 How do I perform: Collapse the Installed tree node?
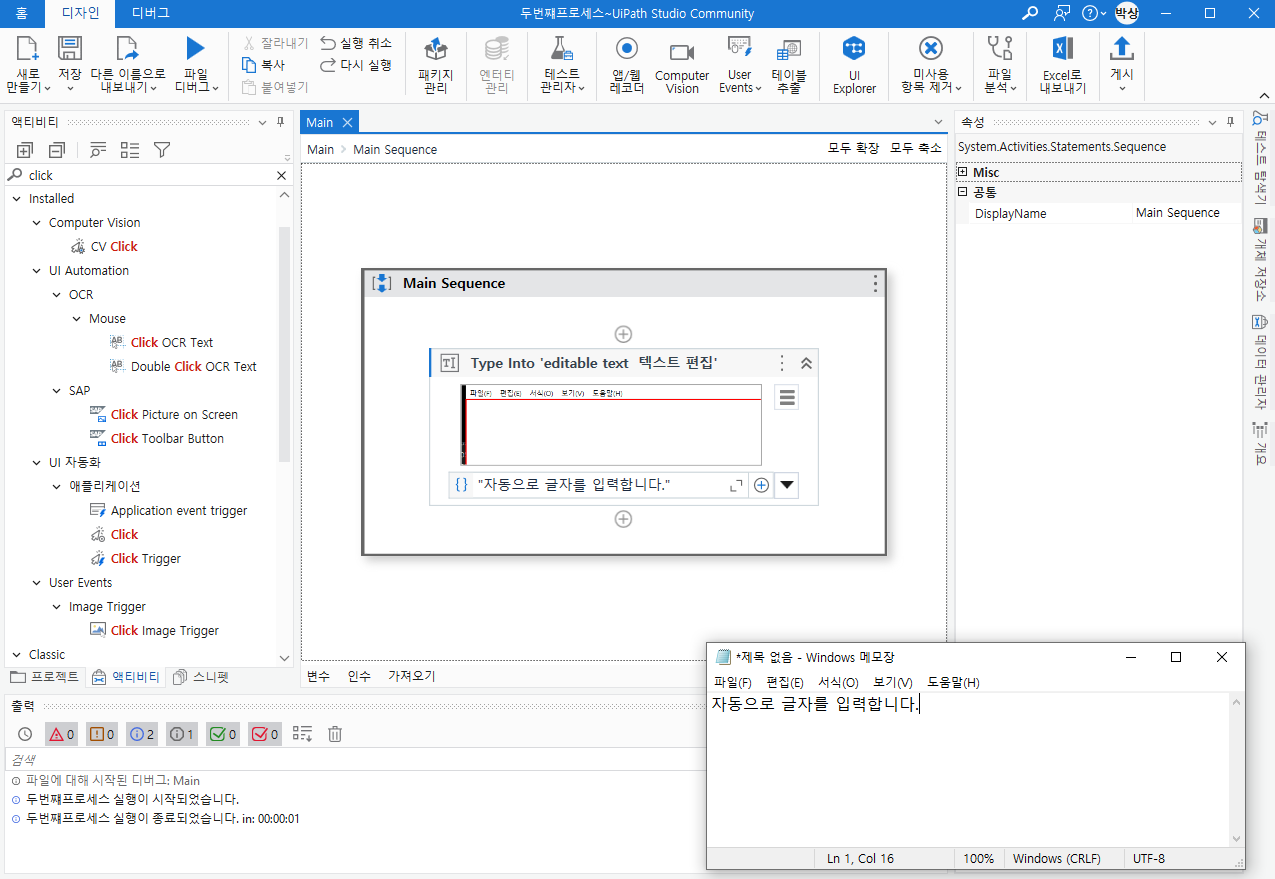[17, 198]
